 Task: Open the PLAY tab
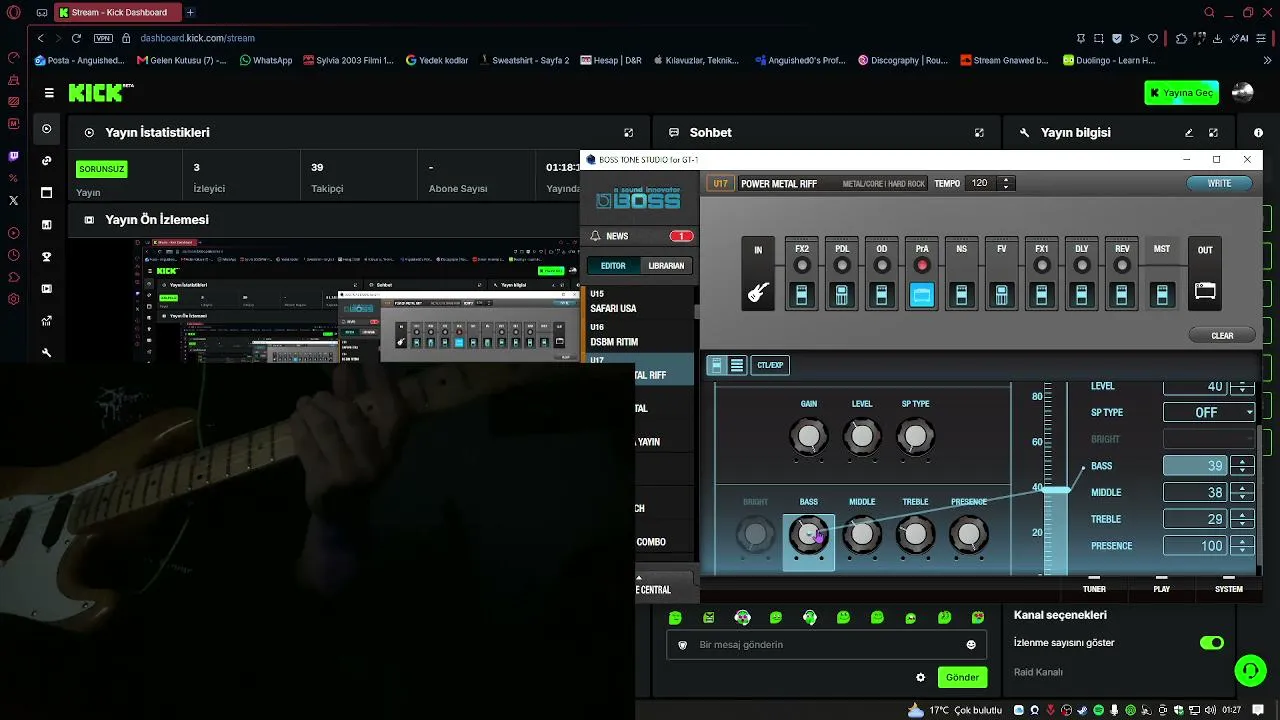point(1161,589)
